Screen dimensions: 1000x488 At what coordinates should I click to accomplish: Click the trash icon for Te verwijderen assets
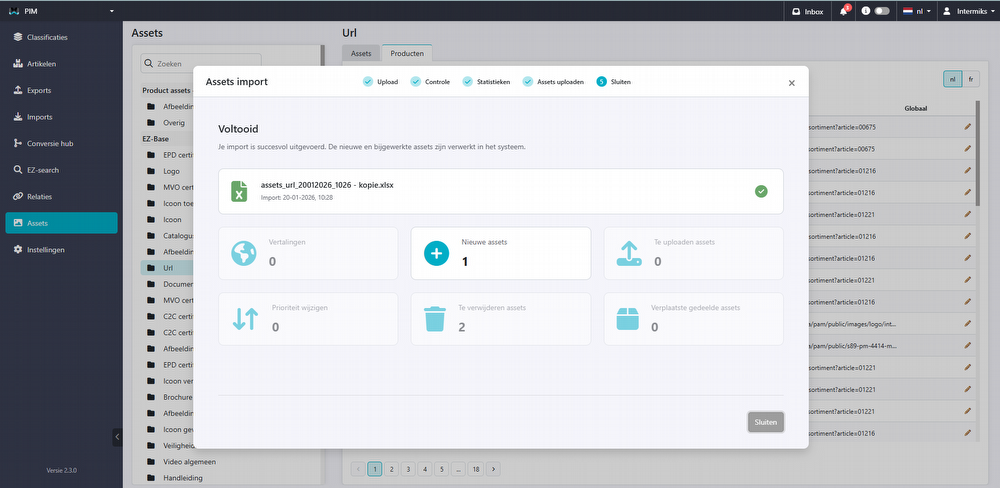point(435,319)
